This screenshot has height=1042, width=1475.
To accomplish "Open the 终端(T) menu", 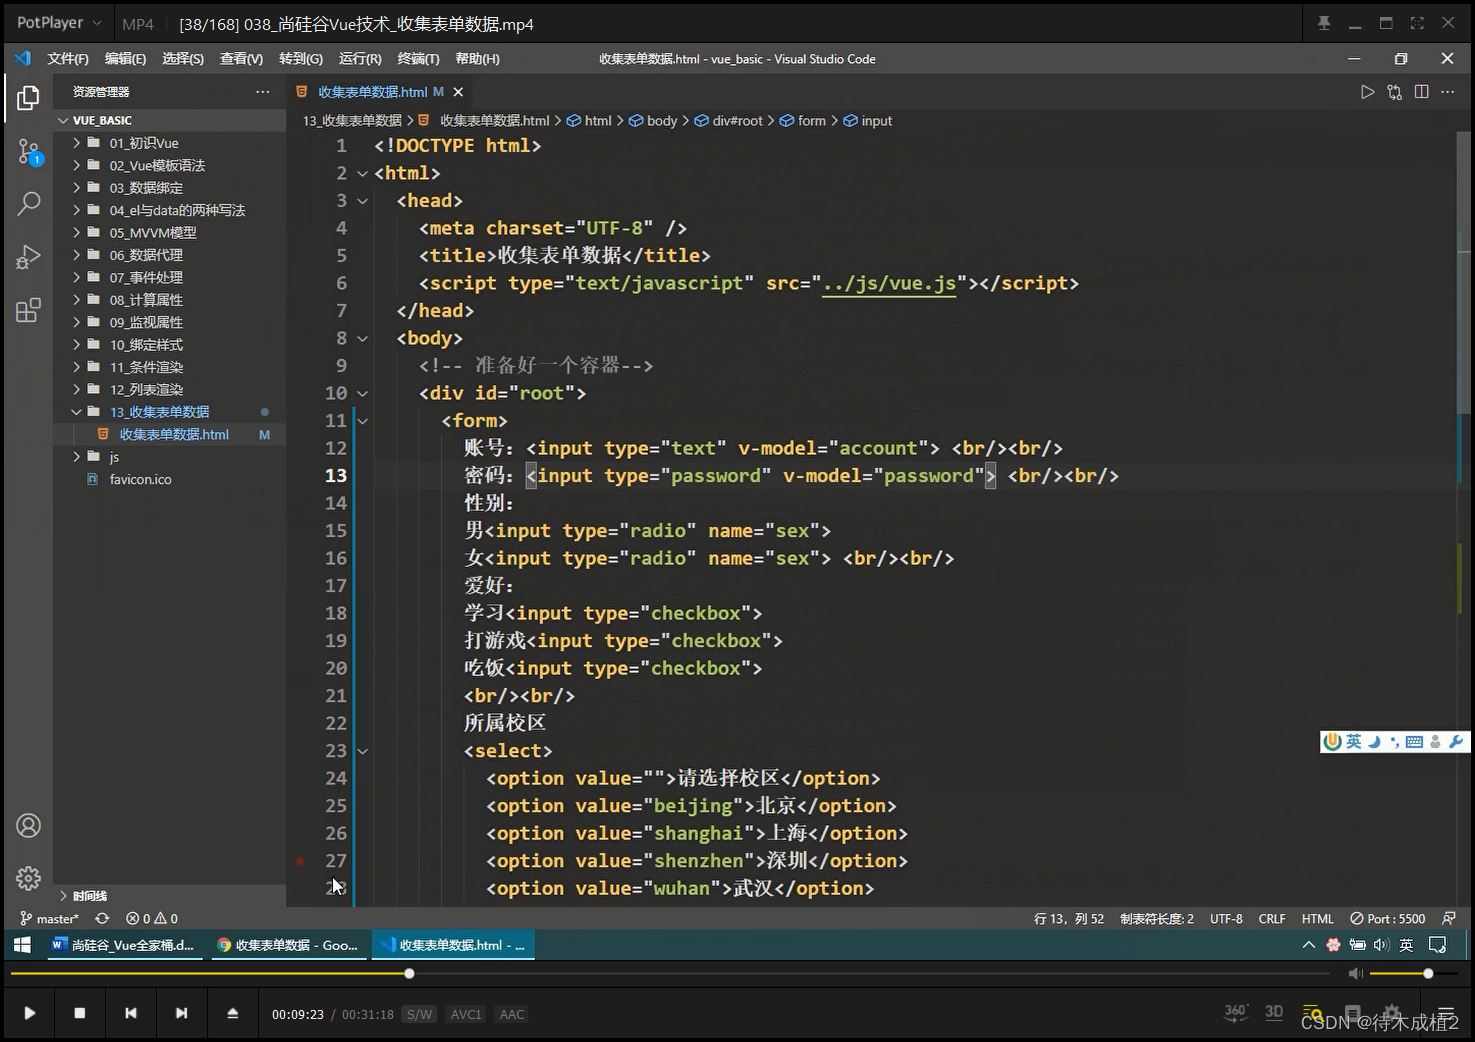I will point(418,59).
